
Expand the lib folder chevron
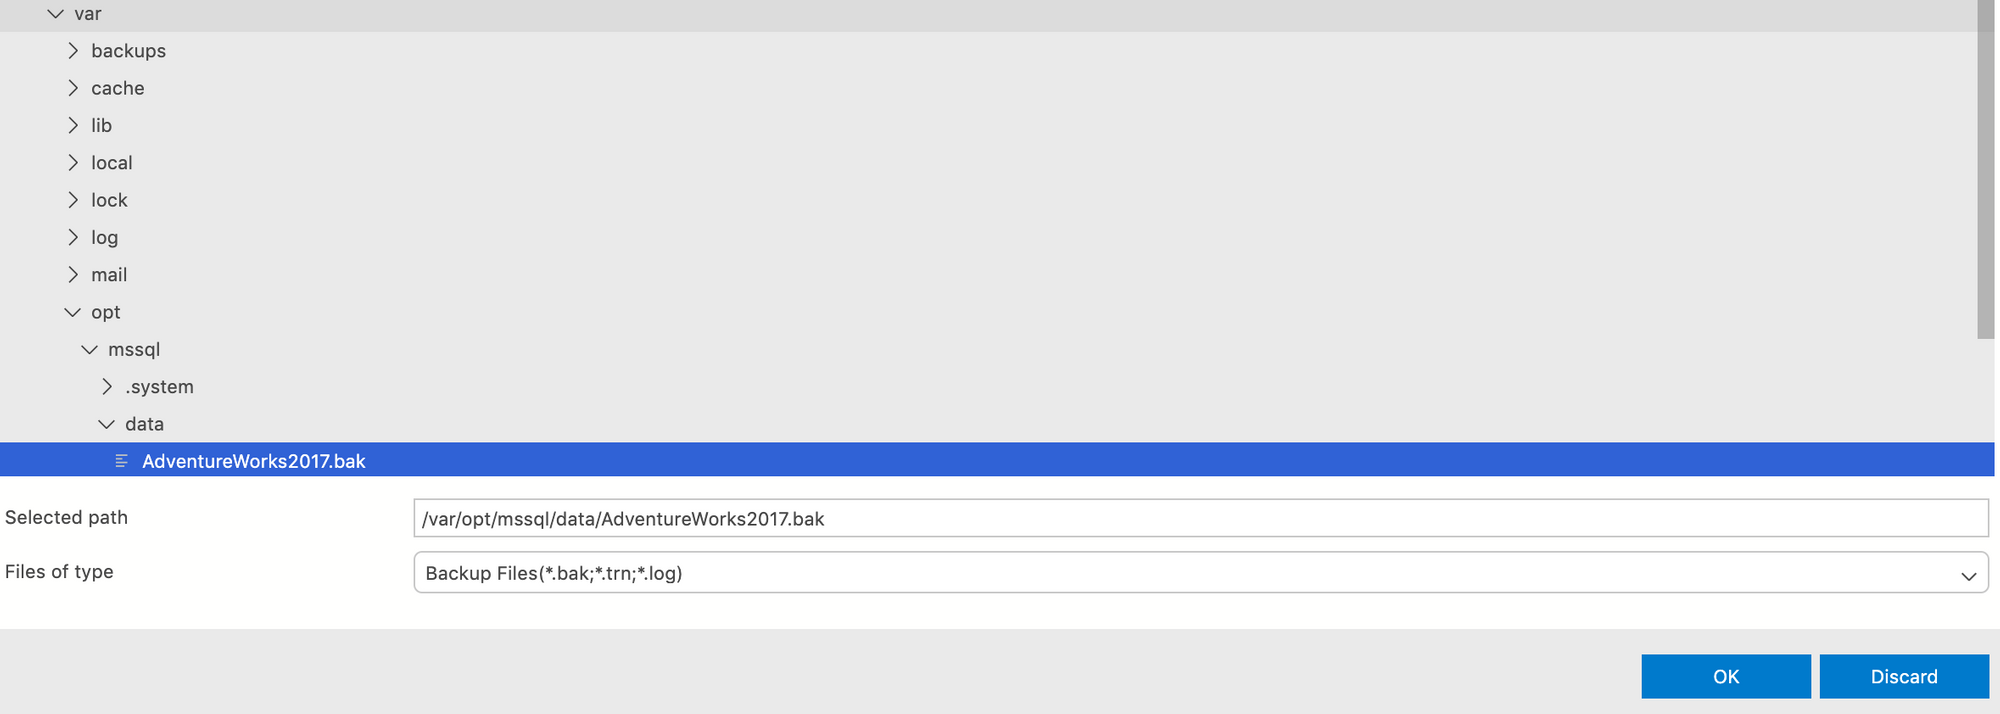(x=73, y=125)
